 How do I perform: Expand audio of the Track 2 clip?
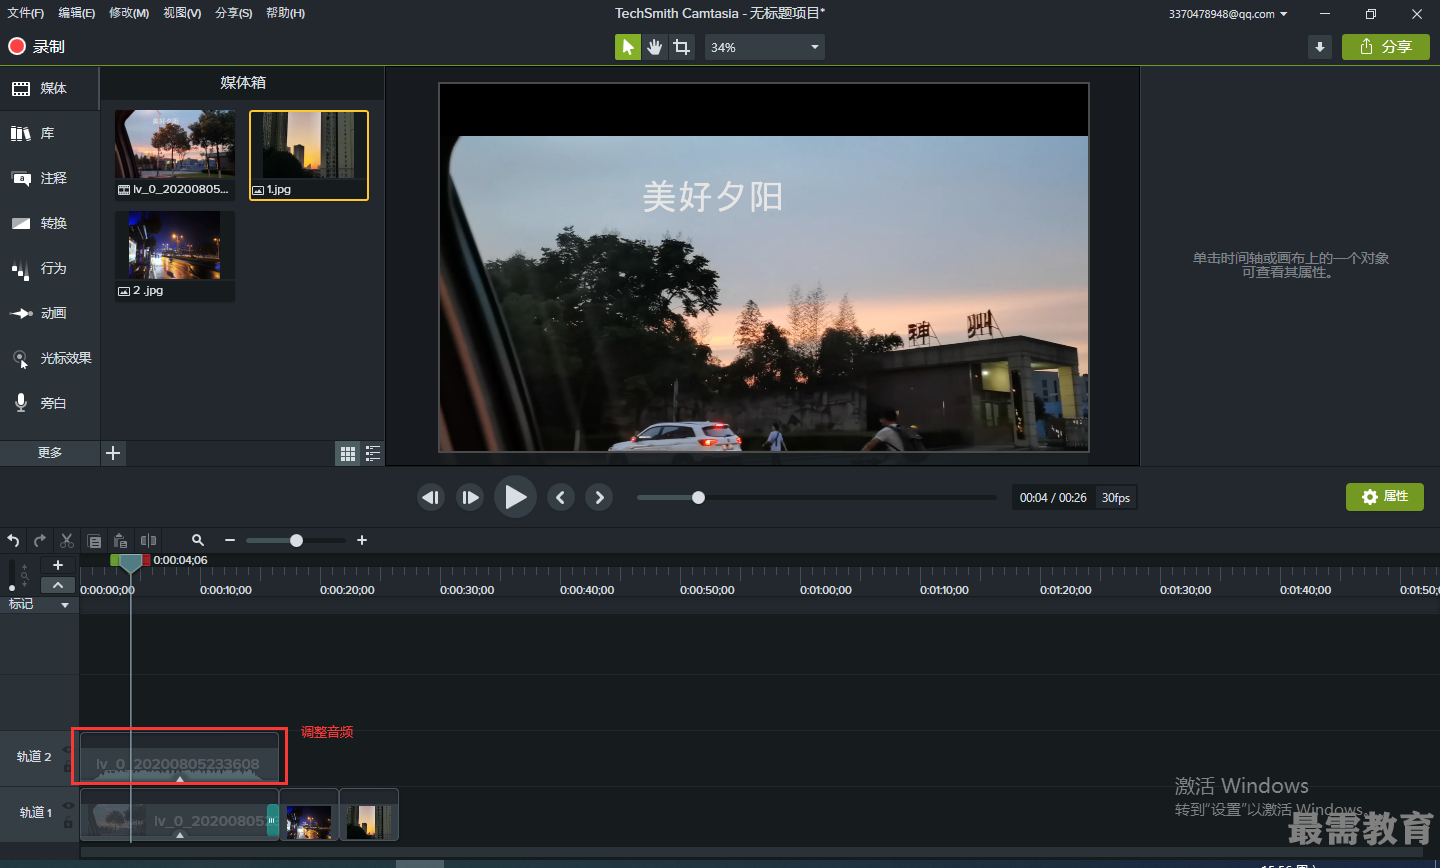(x=180, y=778)
